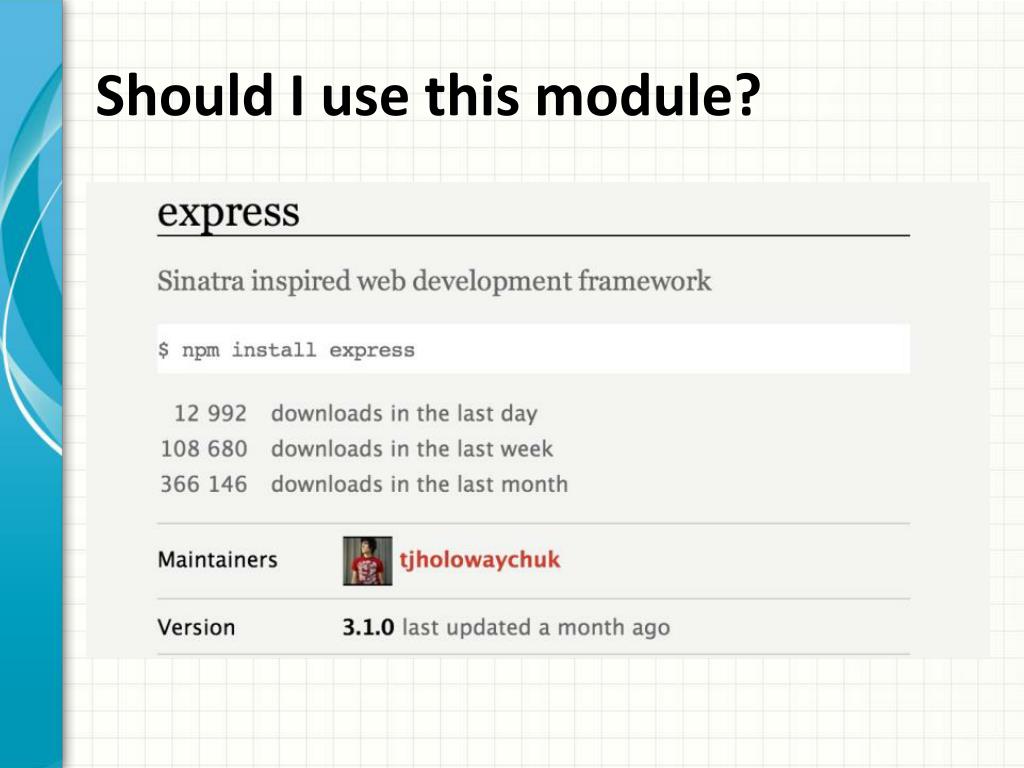Click the express package title
The width and height of the screenshot is (1024, 768).
[x=229, y=213]
